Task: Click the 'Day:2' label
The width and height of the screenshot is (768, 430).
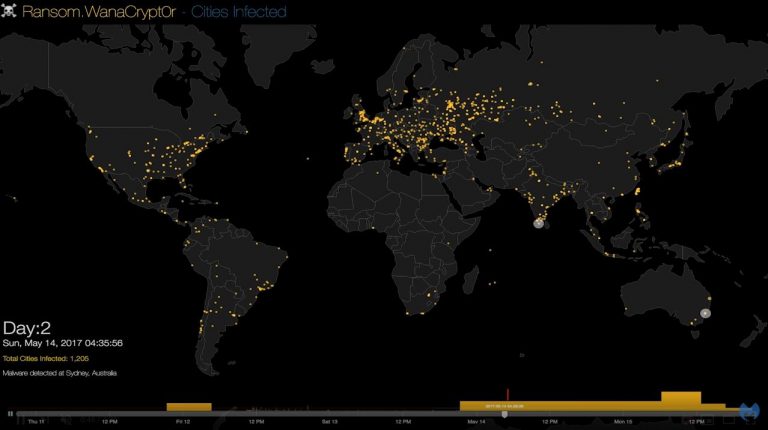Action: click(26, 328)
